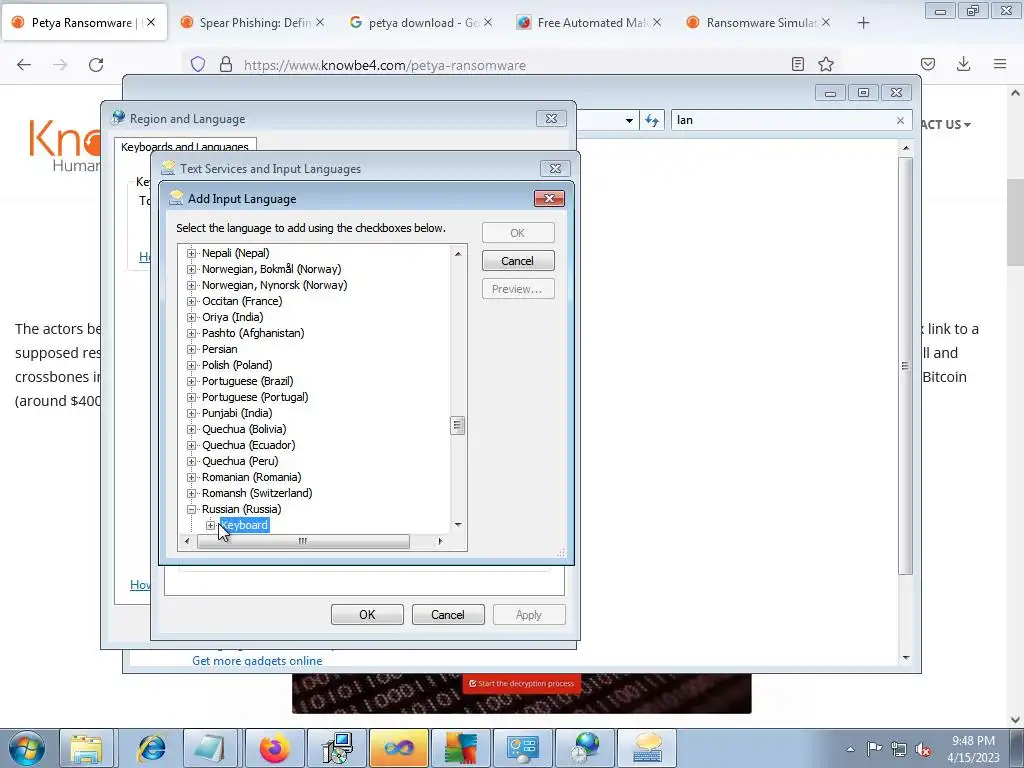Click the language list vertical scrollbar thumb
Image resolution: width=1024 pixels, height=768 pixels.
(x=457, y=425)
